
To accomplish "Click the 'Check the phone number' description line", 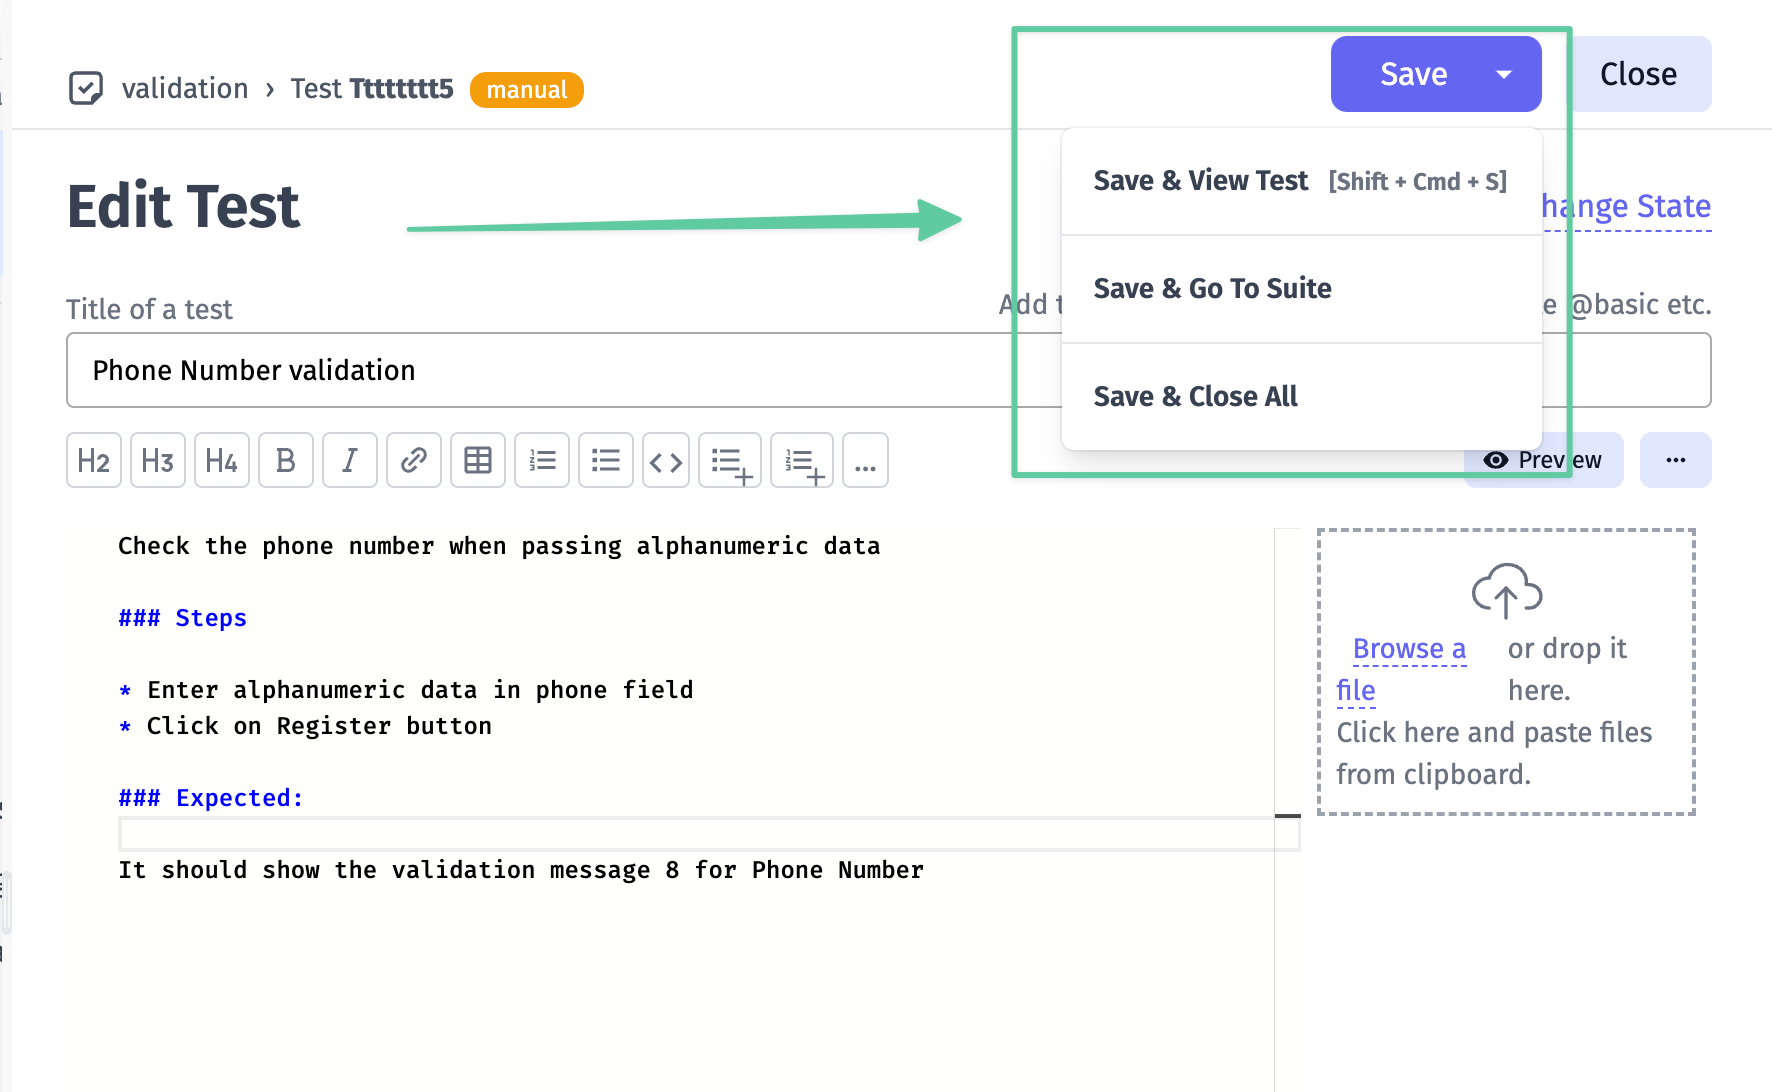I will [499, 546].
